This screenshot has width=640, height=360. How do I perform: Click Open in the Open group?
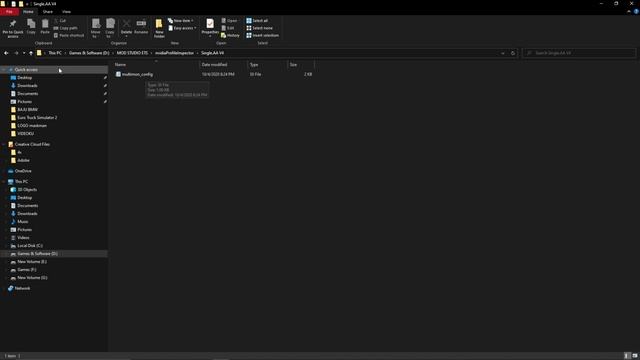pos(229,20)
